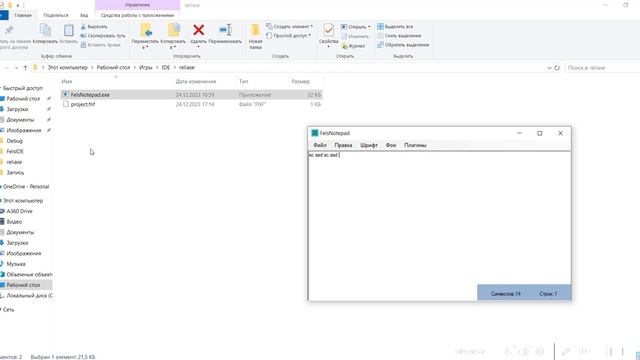Click the Cut scissors option
Screen dimensions: 640x360
(94, 27)
